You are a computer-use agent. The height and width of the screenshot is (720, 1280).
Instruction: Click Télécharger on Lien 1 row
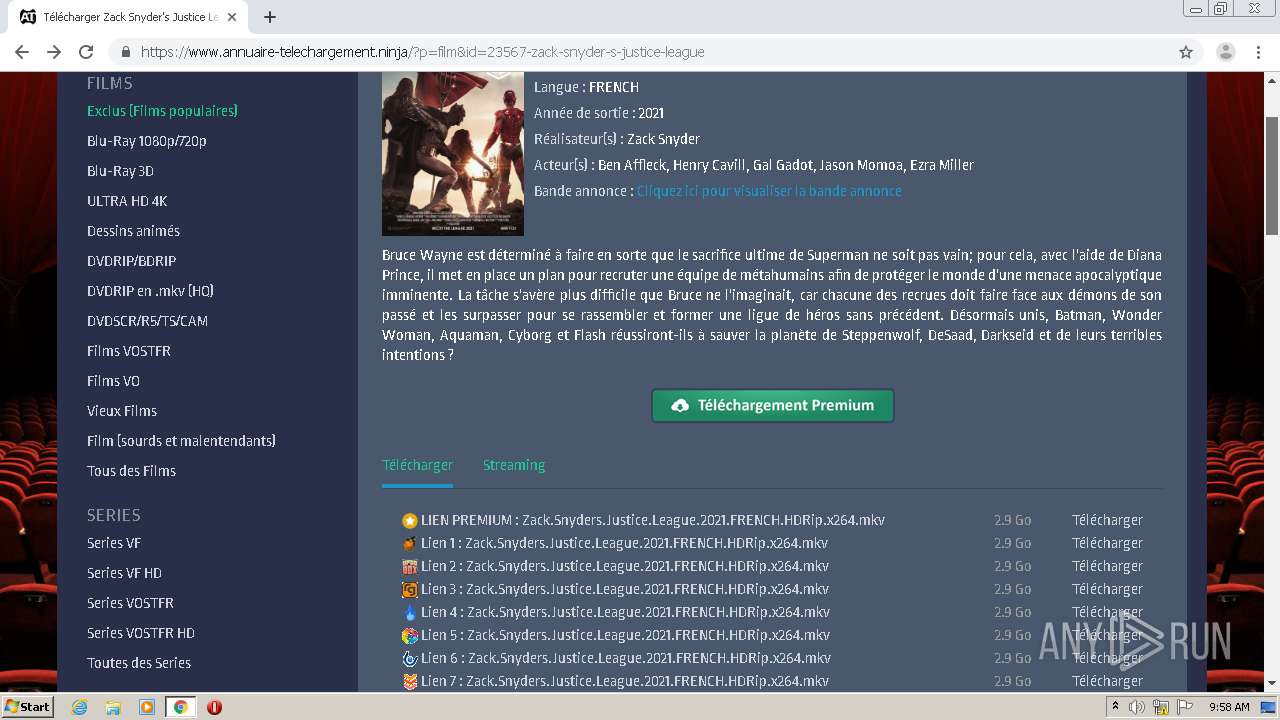[1107, 543]
